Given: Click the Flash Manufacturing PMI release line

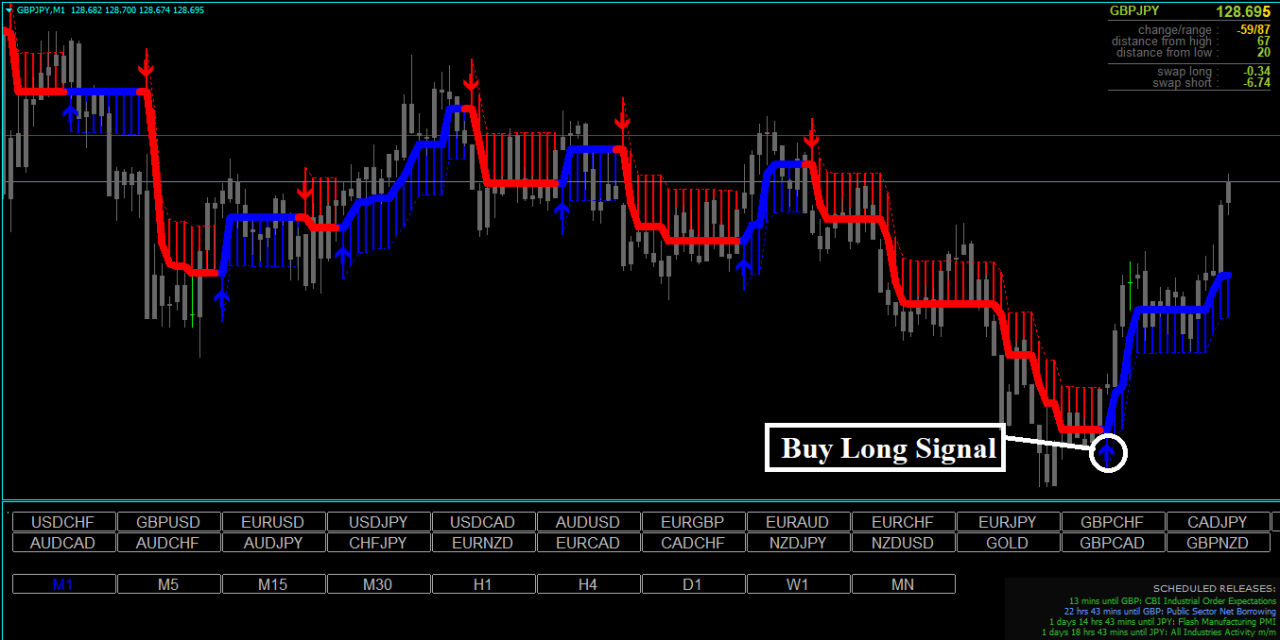Looking at the screenshot, I should click(1162, 621).
